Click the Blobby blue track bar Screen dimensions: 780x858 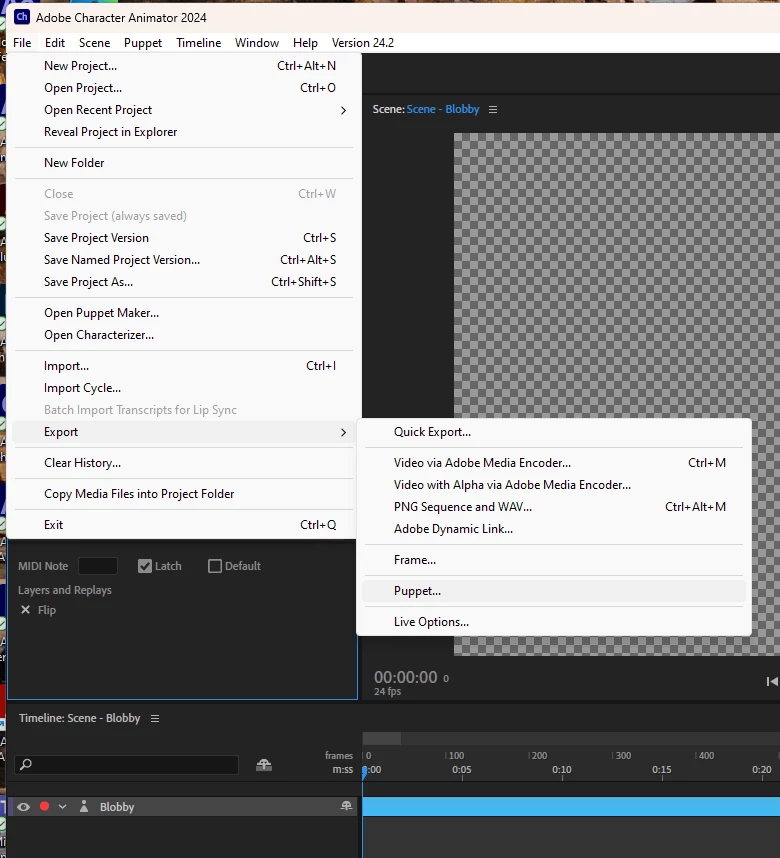coord(571,807)
